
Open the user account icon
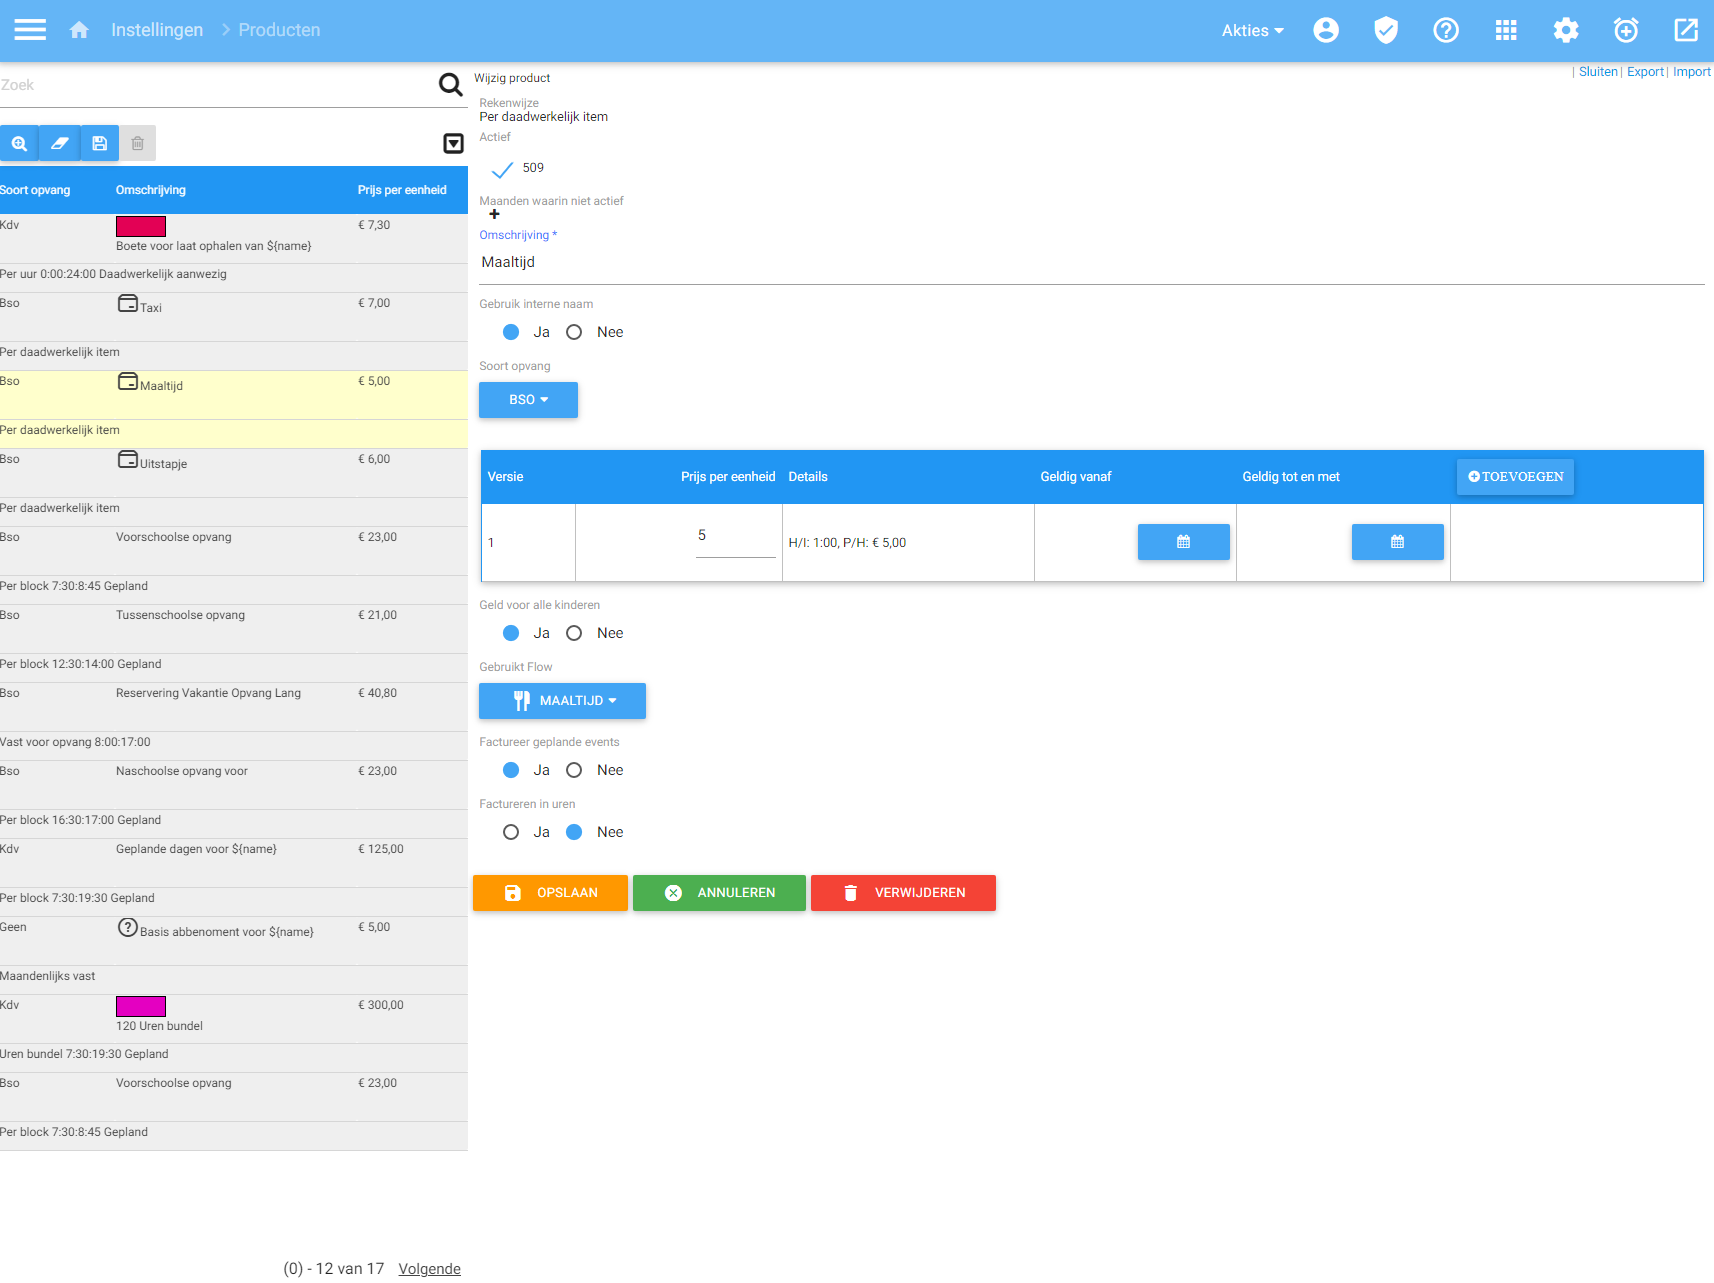(x=1326, y=30)
